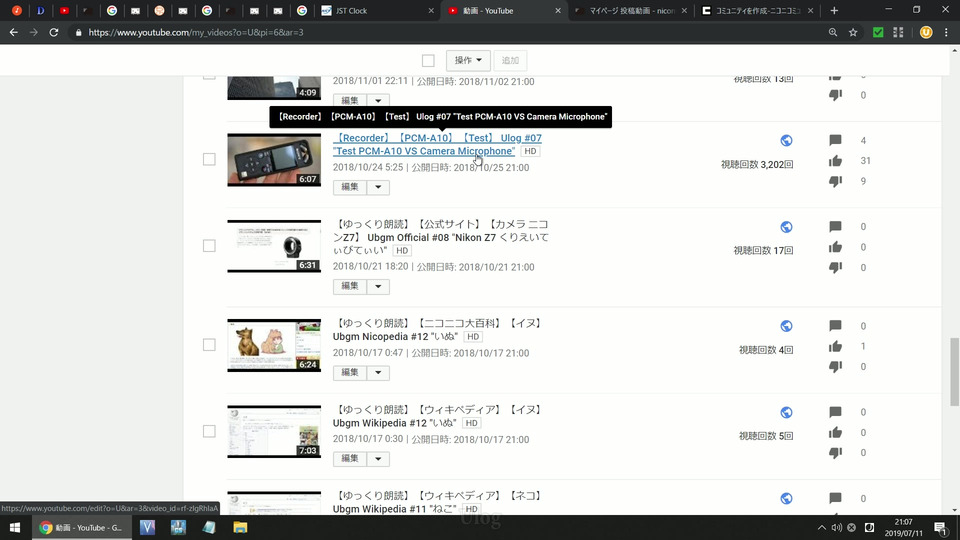The height and width of the screenshot is (540, 960).
Task: Open the volume icon in system tray
Action: 836,527
